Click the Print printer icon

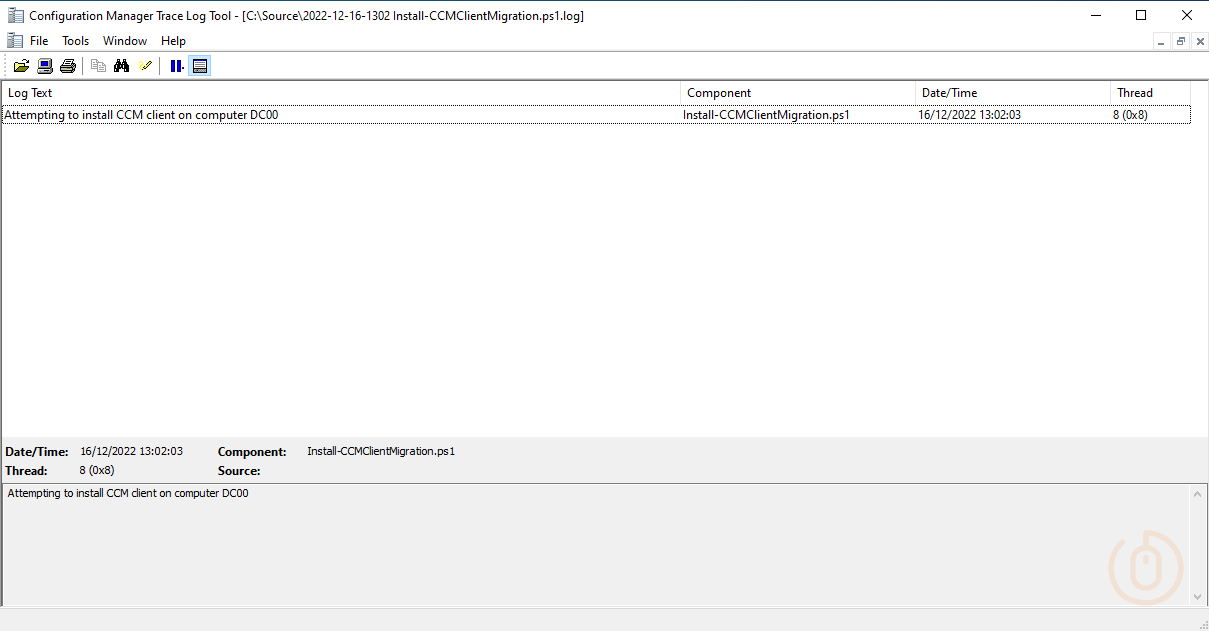68,66
